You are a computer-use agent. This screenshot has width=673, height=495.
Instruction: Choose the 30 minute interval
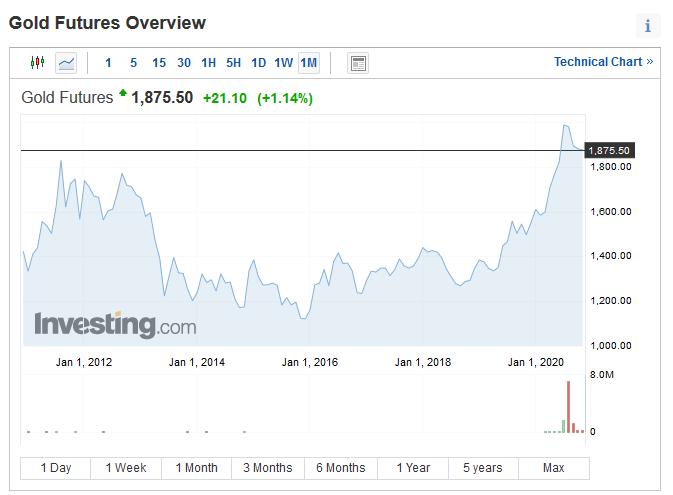pos(184,63)
